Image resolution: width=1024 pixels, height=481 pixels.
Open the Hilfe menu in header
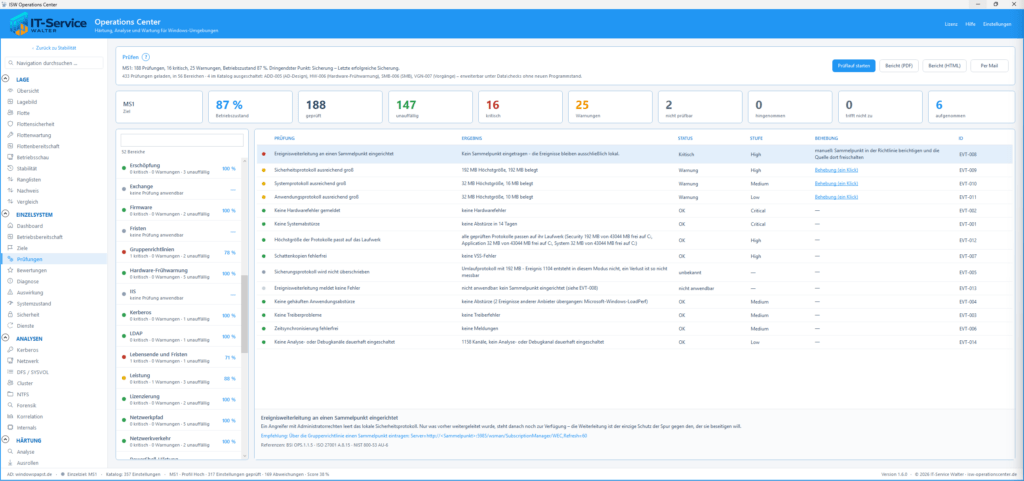coord(970,24)
